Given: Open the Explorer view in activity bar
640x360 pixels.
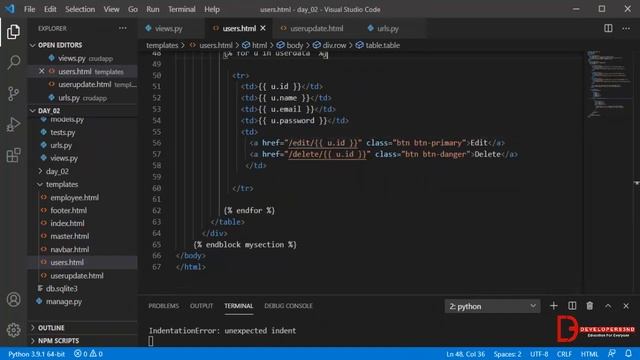Looking at the screenshot, I should click(13, 32).
